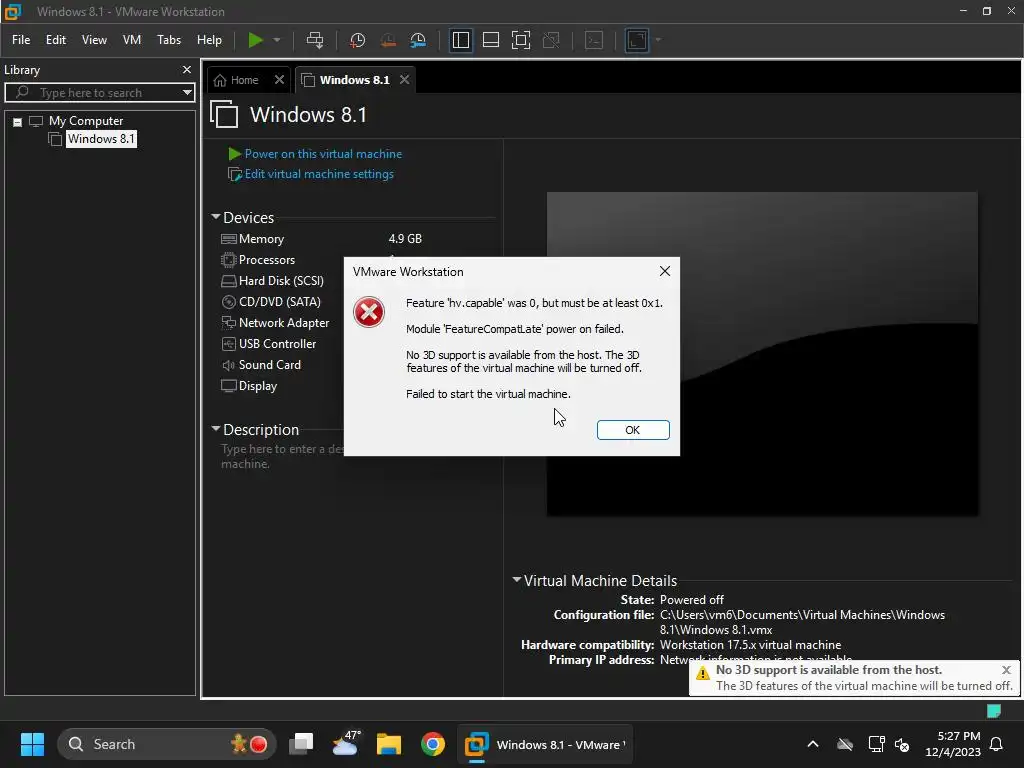Select Hard Disk (SCSI) device
The height and width of the screenshot is (768, 1024).
click(x=282, y=281)
